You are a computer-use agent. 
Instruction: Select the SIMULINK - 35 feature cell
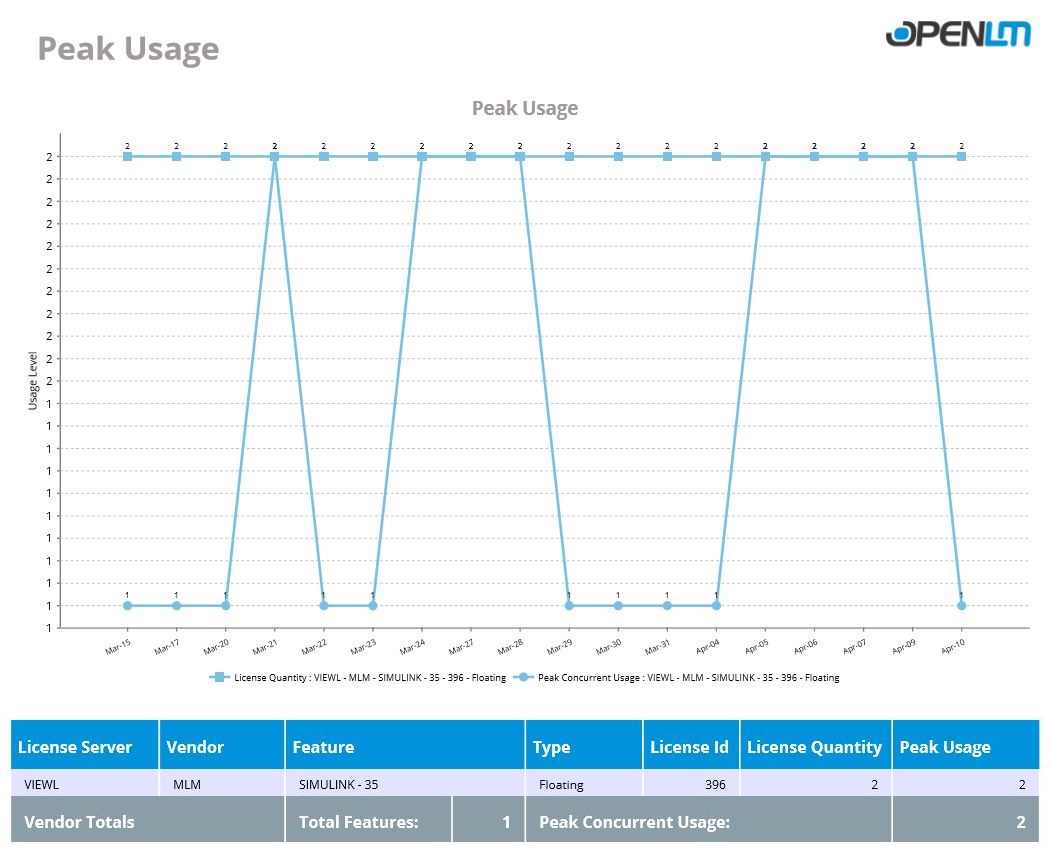(x=338, y=785)
